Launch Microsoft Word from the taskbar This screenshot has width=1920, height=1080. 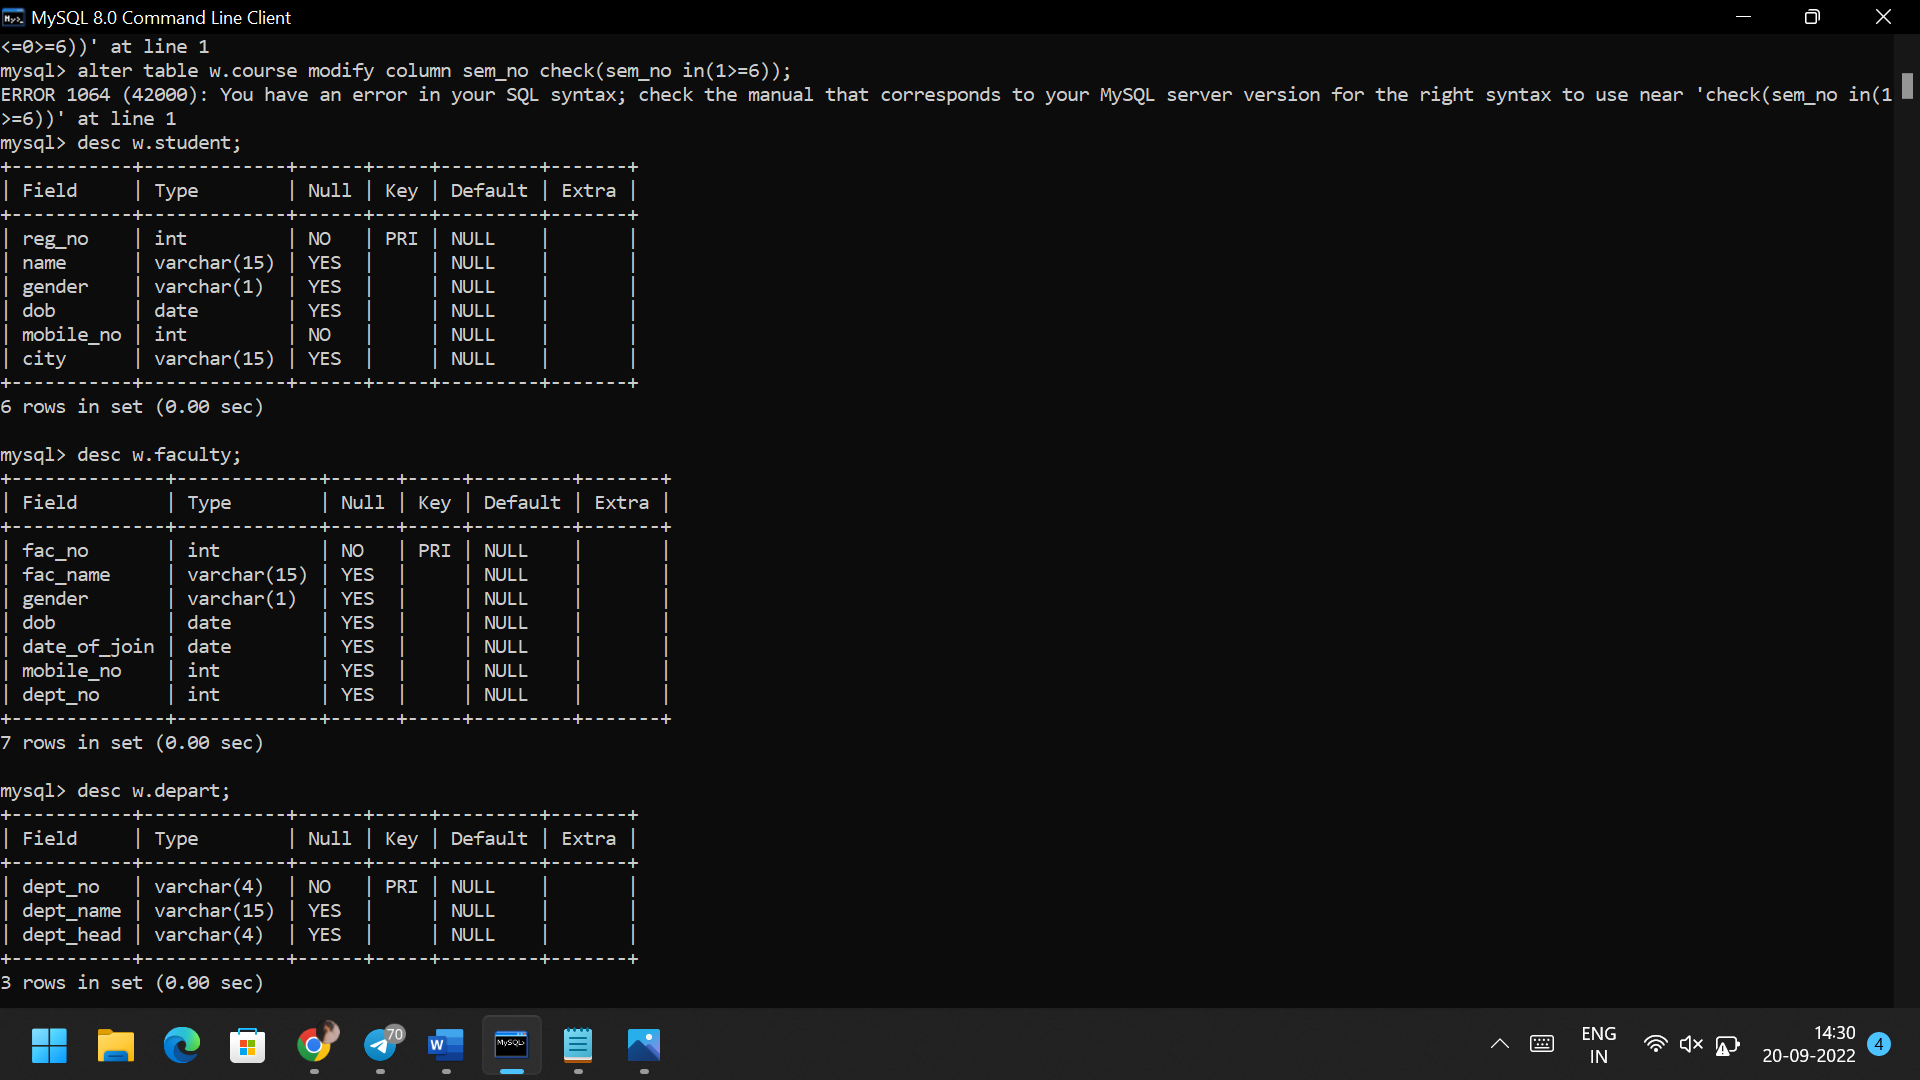point(446,1046)
